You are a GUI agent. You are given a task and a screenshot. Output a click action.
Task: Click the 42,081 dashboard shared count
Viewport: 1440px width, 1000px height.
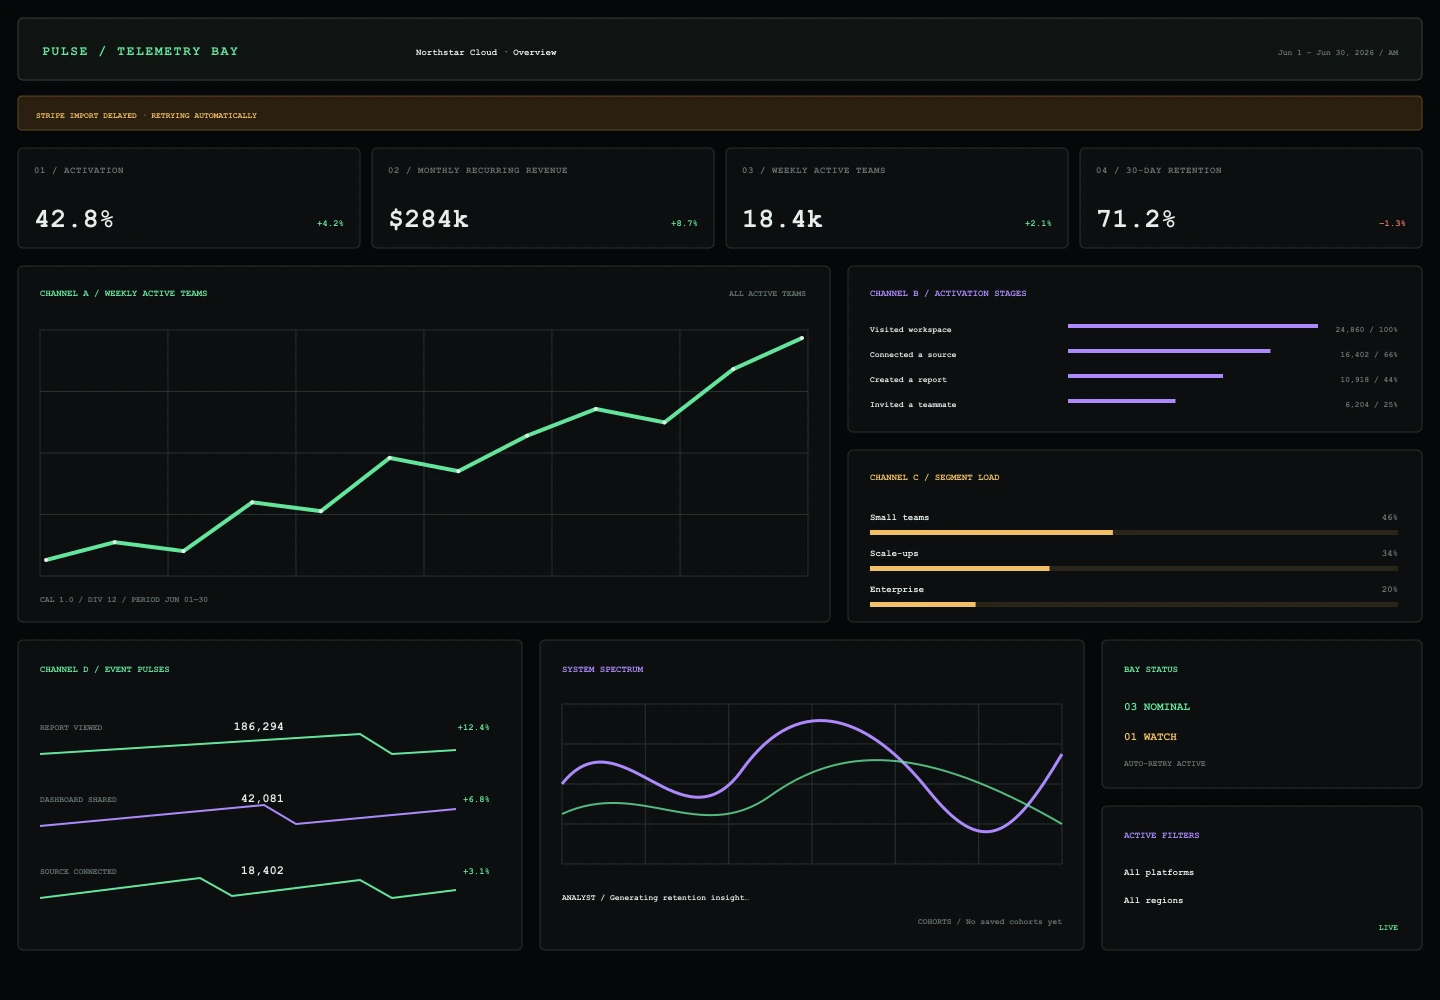262,798
